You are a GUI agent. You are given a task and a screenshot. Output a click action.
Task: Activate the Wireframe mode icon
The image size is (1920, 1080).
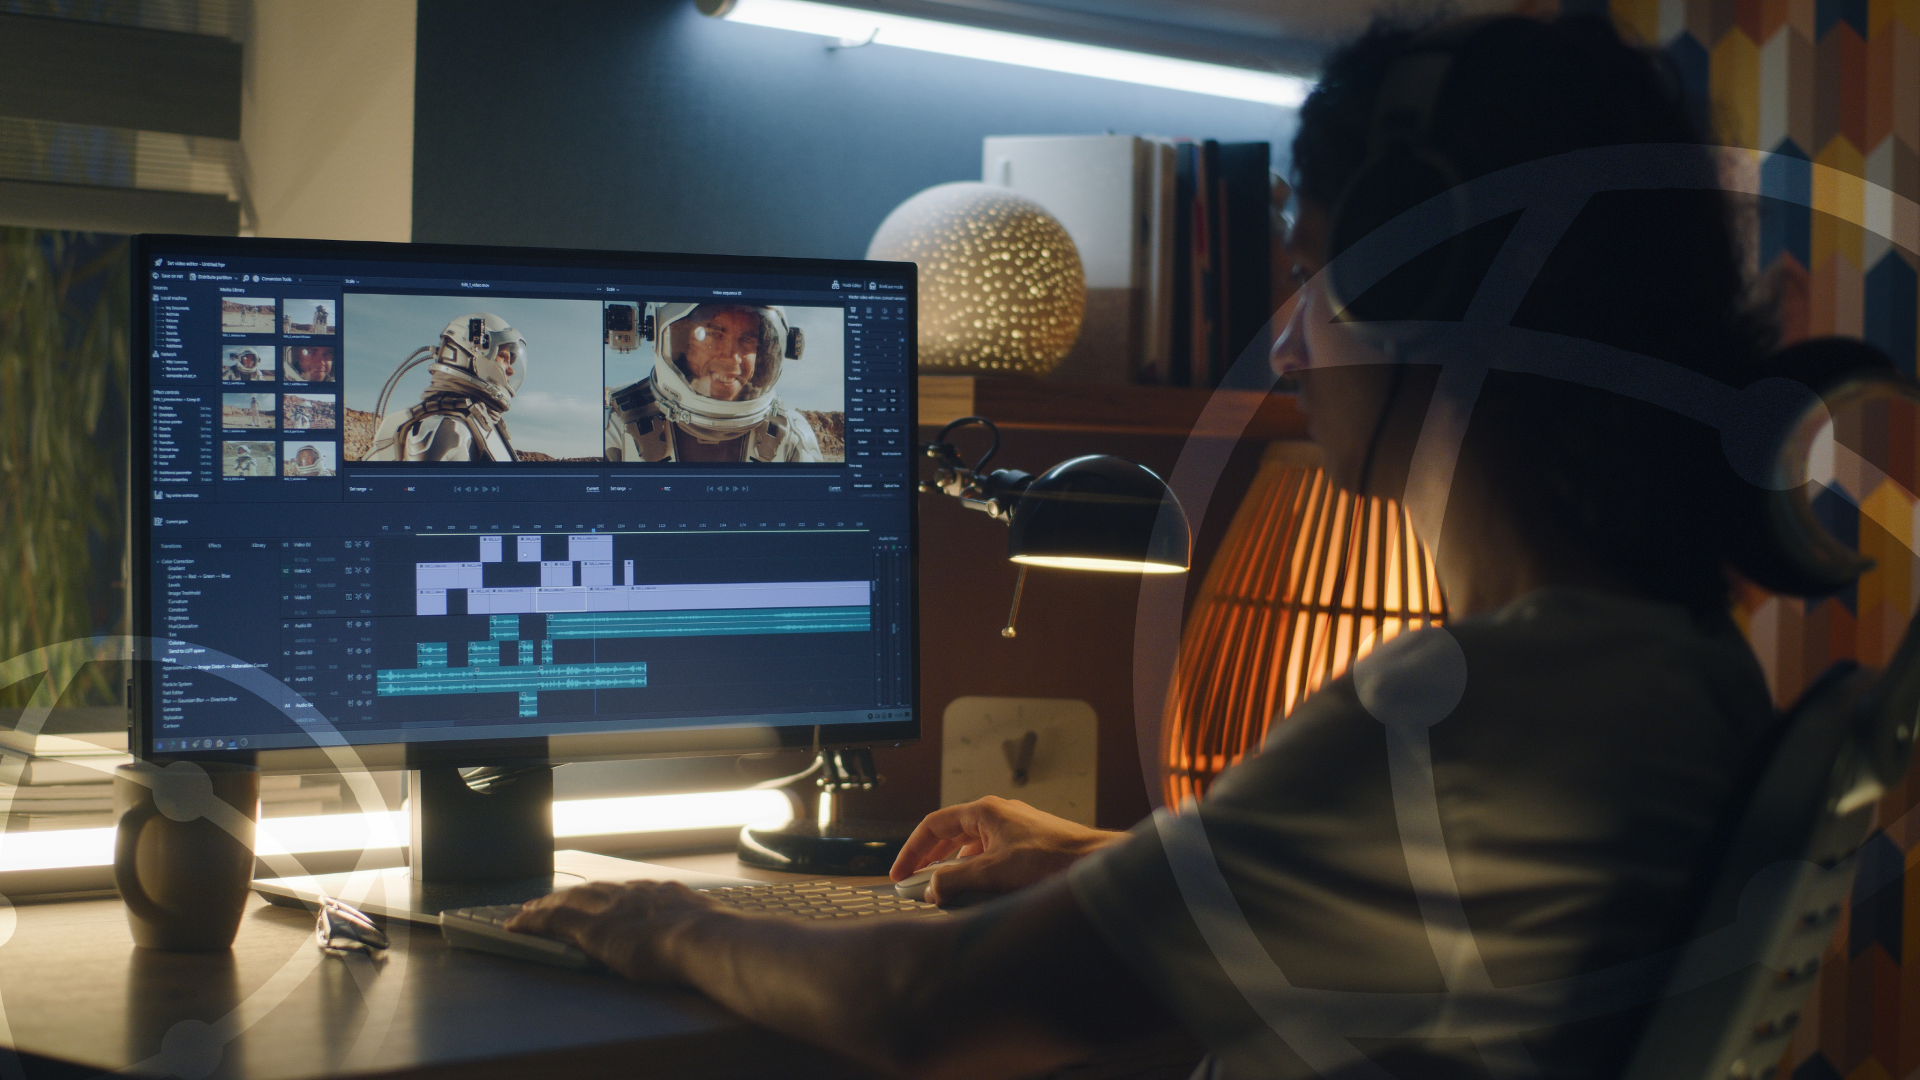872,286
